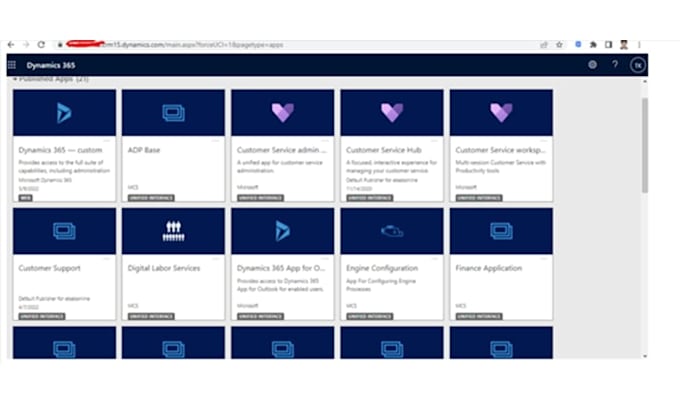The image size is (680, 420).
Task: Open the Settings gear in Dynamics header
Action: tap(592, 65)
